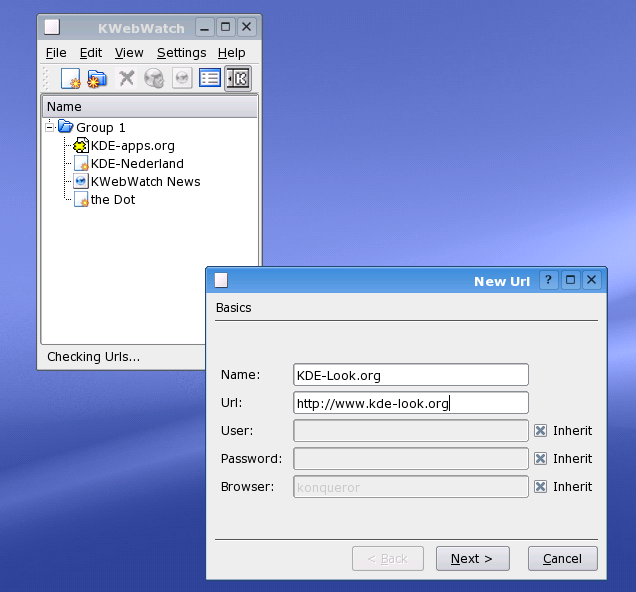Click the disabled User input field
The width and height of the screenshot is (636, 592).
tap(411, 431)
